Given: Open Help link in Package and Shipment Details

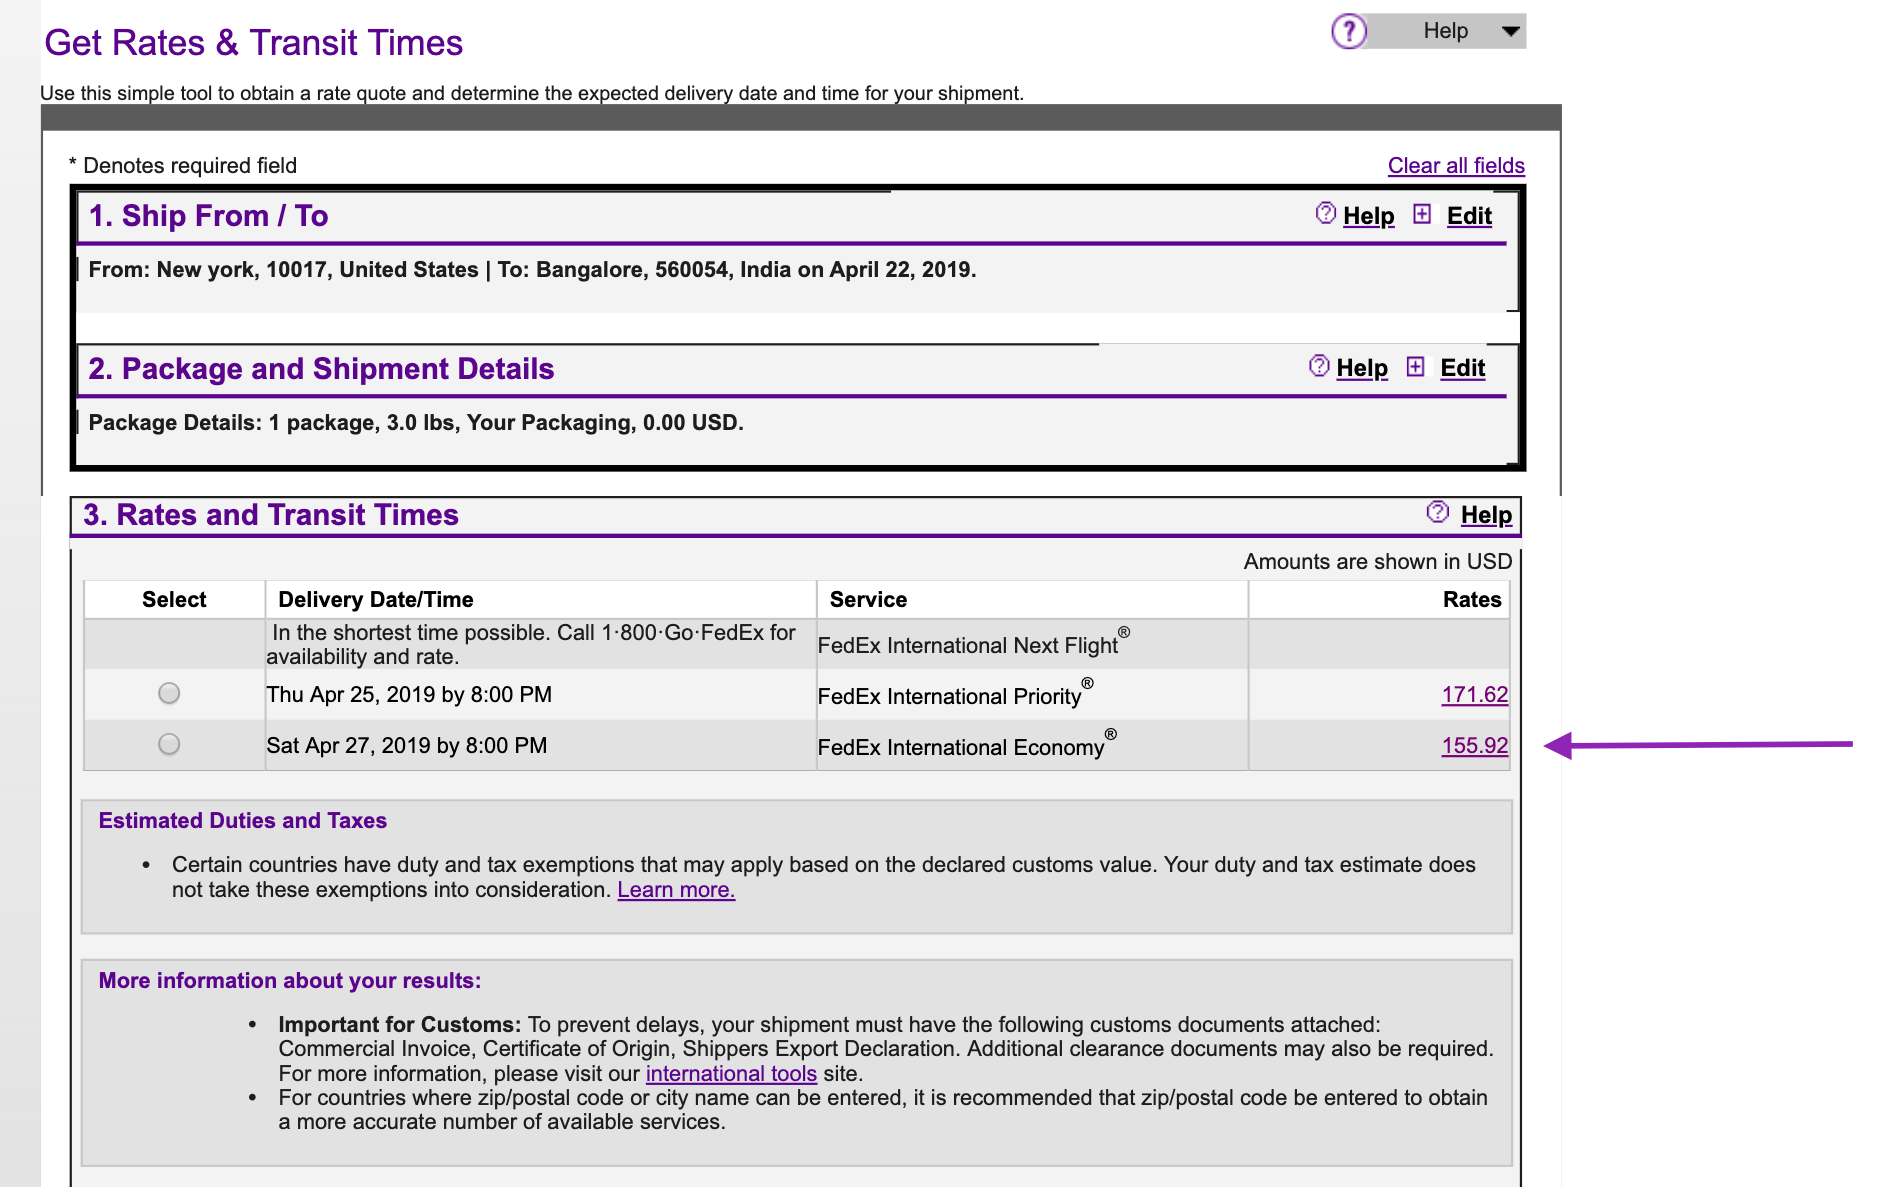Looking at the screenshot, I should 1362,368.
